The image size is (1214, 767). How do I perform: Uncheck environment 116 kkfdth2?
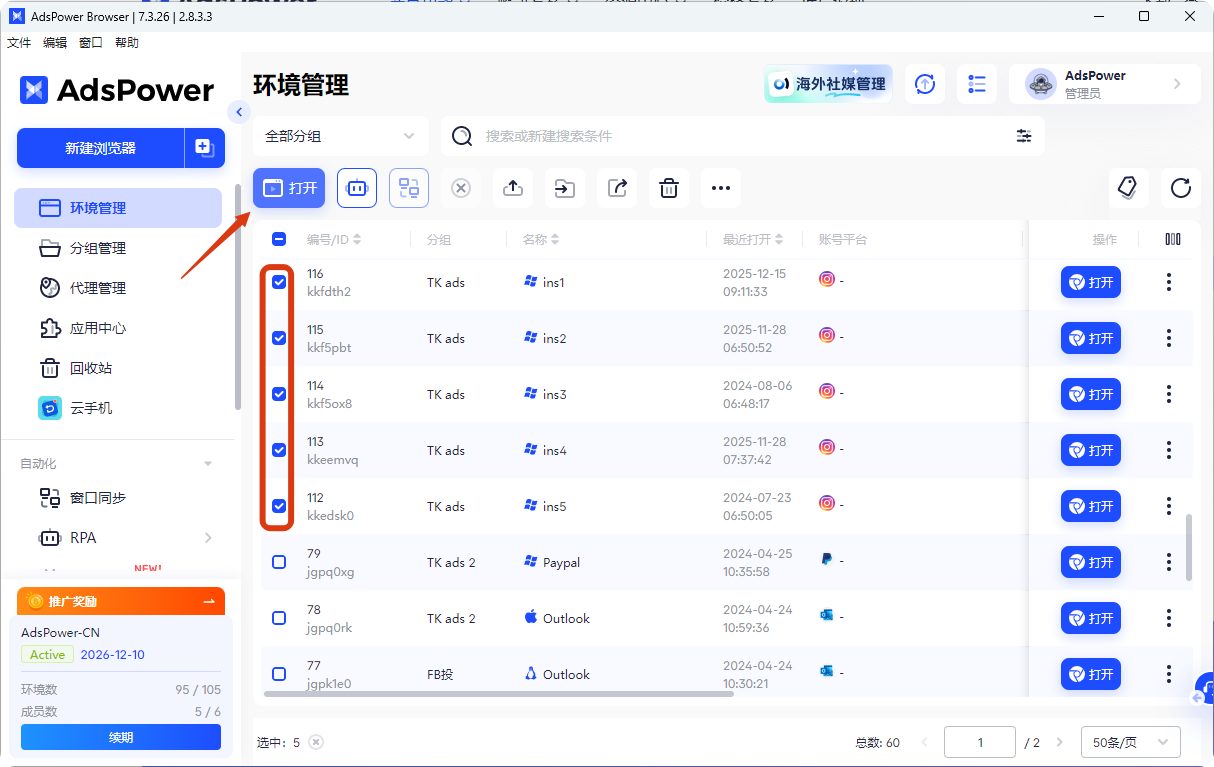278,282
